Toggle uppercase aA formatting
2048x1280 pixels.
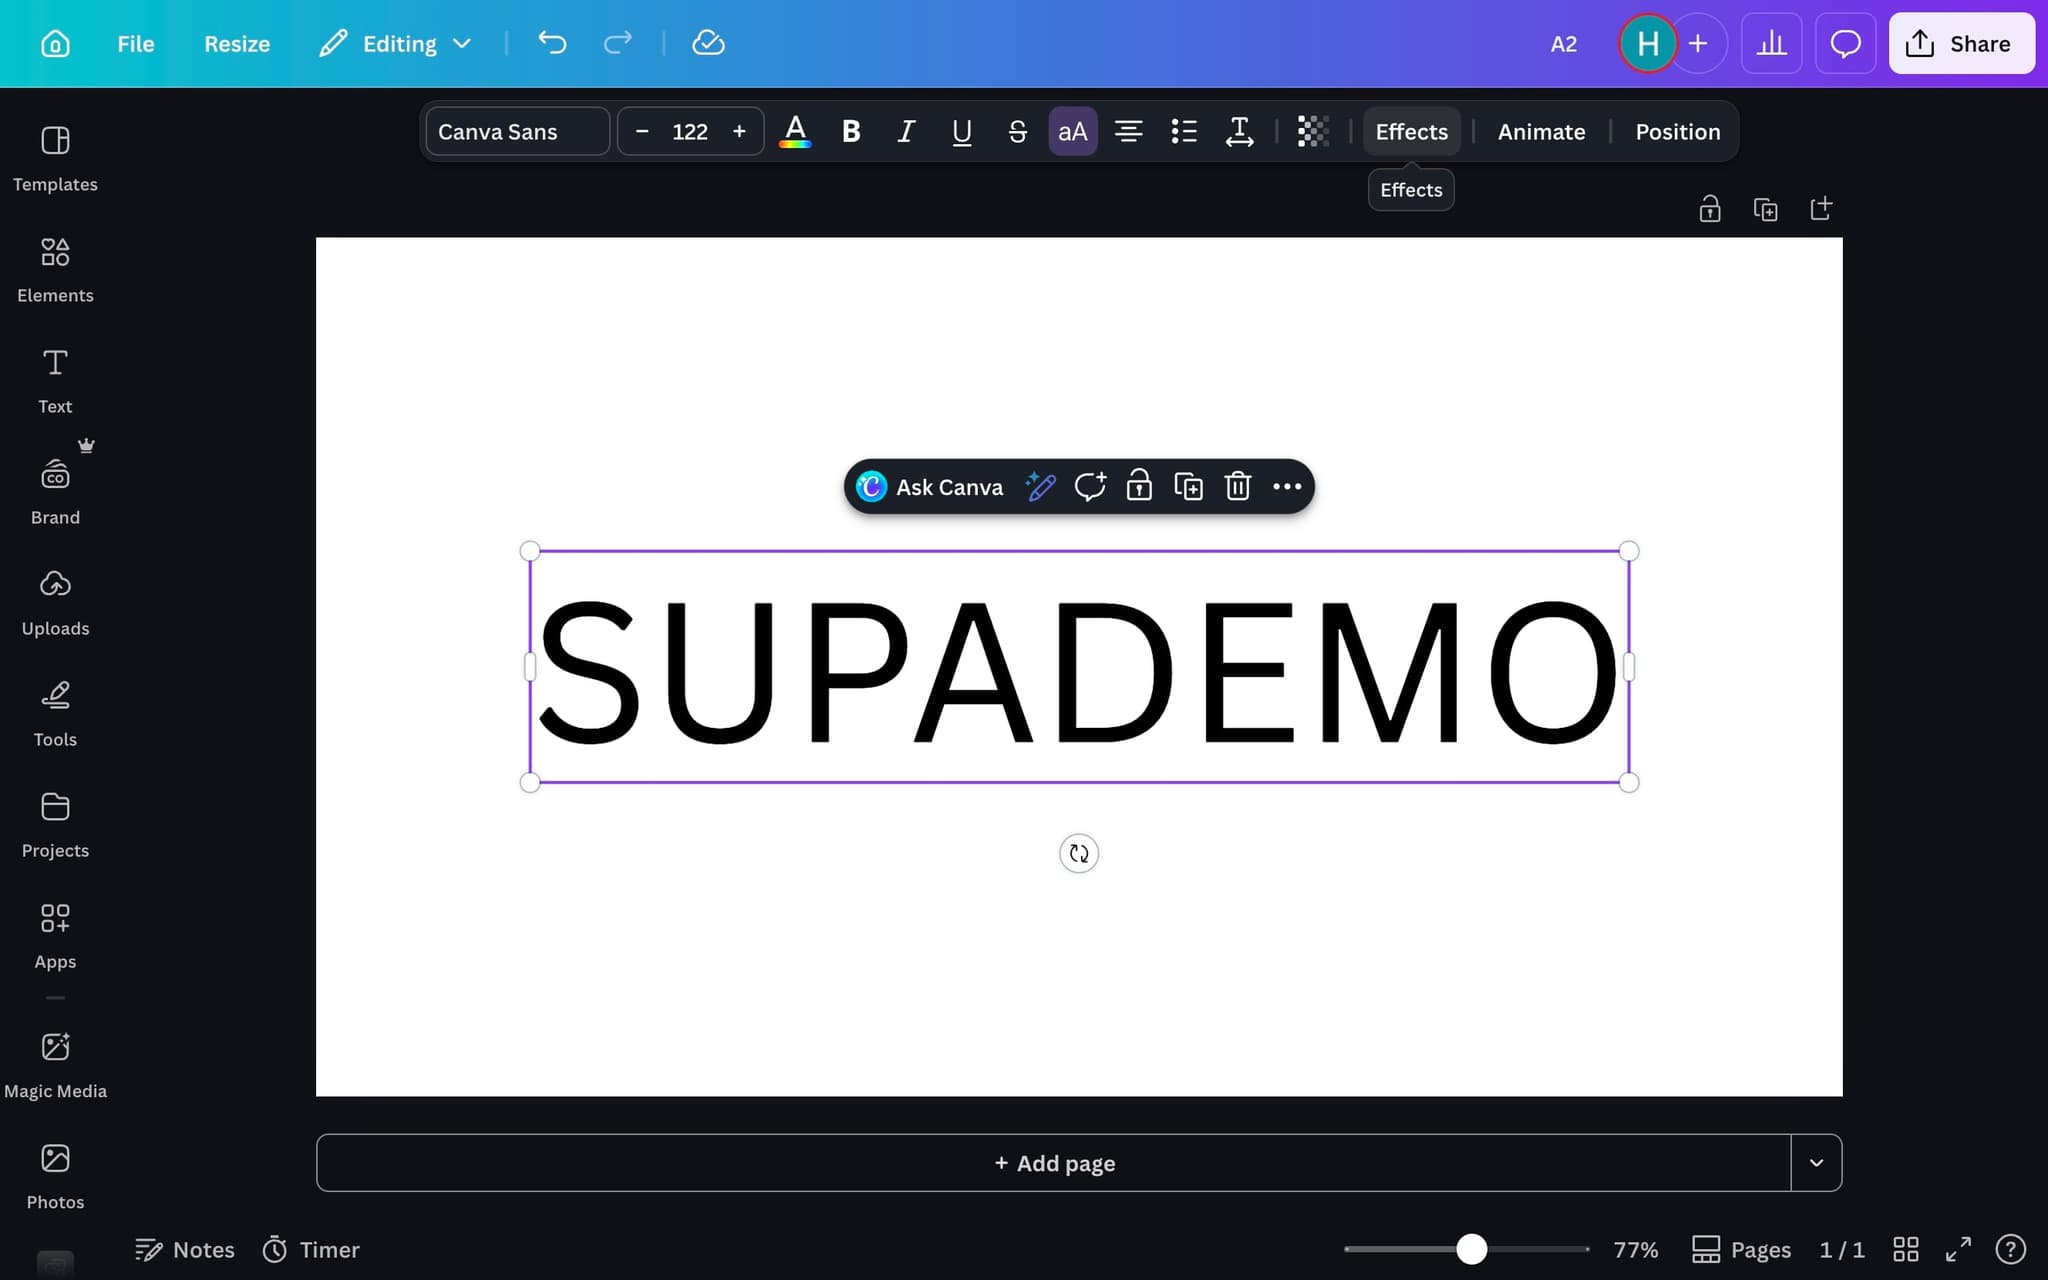1072,131
